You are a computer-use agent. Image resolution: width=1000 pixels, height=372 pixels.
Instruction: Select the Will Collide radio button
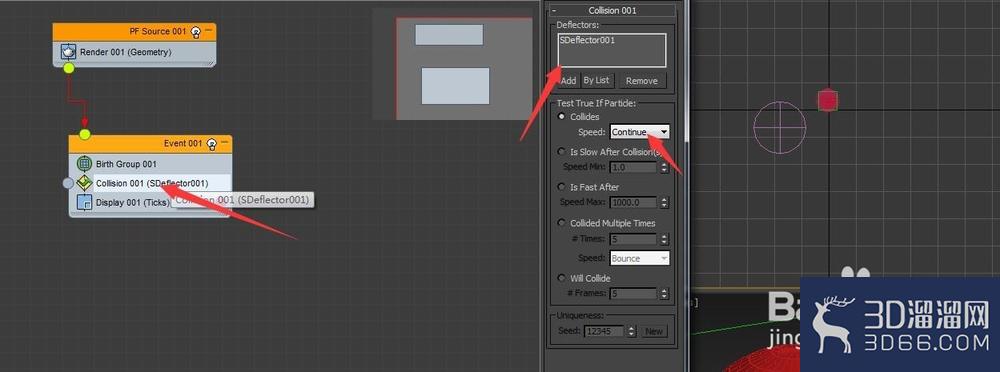tap(561, 278)
